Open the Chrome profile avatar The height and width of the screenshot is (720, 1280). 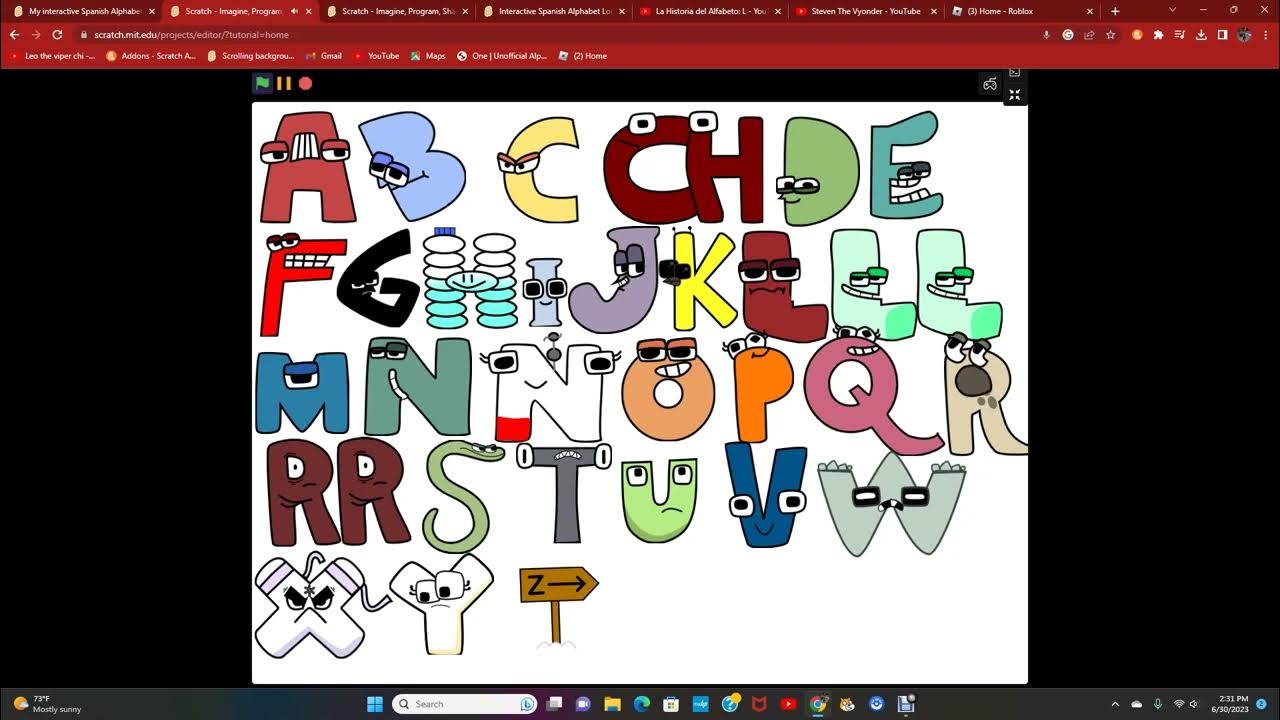tap(1244, 34)
